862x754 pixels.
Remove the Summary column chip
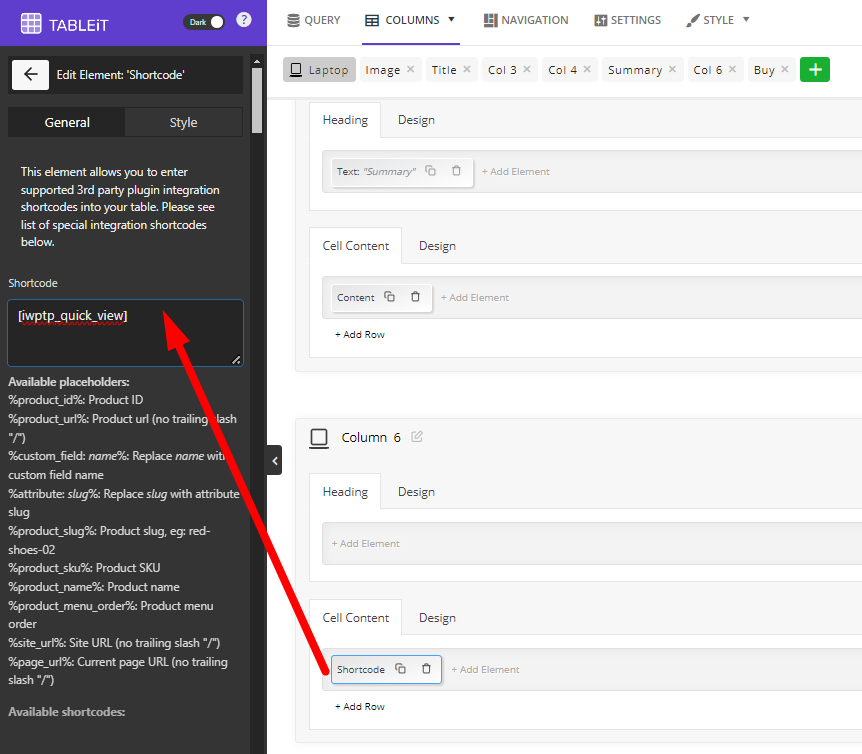click(673, 70)
